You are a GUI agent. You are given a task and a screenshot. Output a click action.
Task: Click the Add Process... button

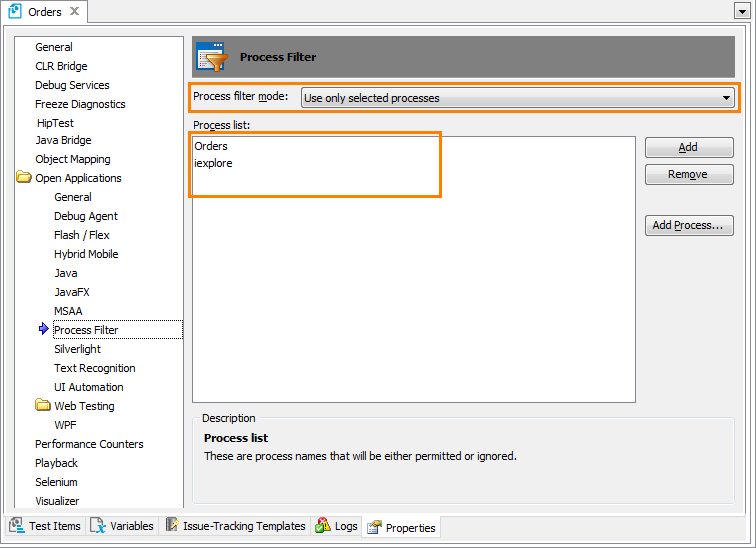click(689, 226)
